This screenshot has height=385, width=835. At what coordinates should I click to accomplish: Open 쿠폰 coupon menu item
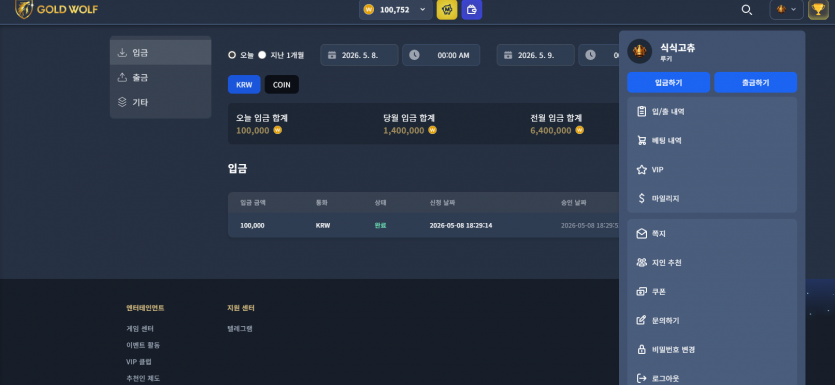pyautogui.click(x=712, y=292)
